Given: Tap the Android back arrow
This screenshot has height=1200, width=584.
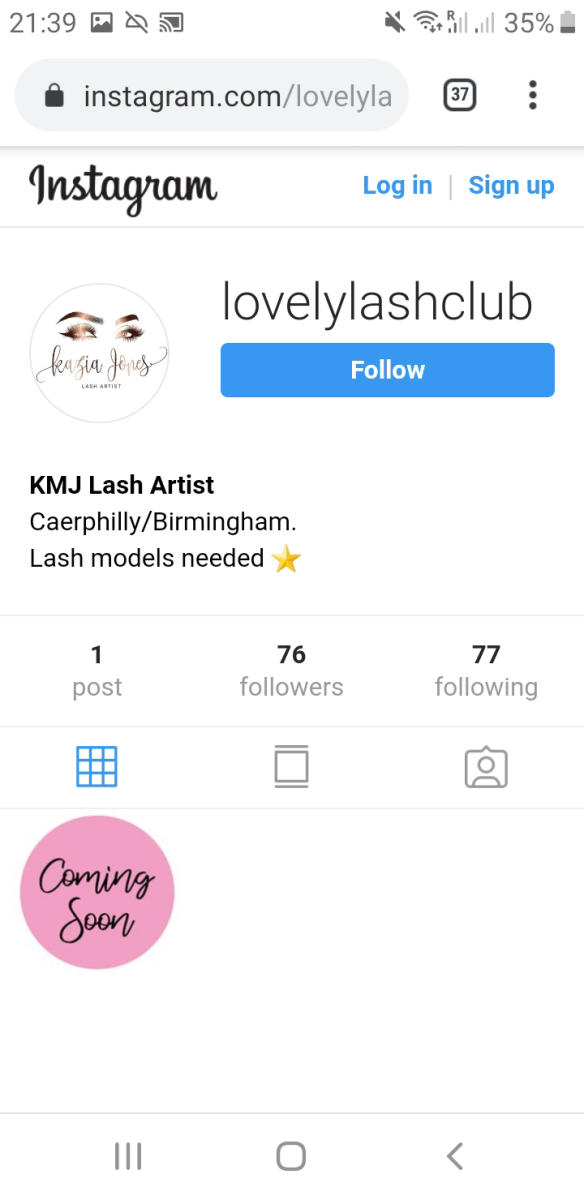Looking at the screenshot, I should pyautogui.click(x=455, y=1157).
